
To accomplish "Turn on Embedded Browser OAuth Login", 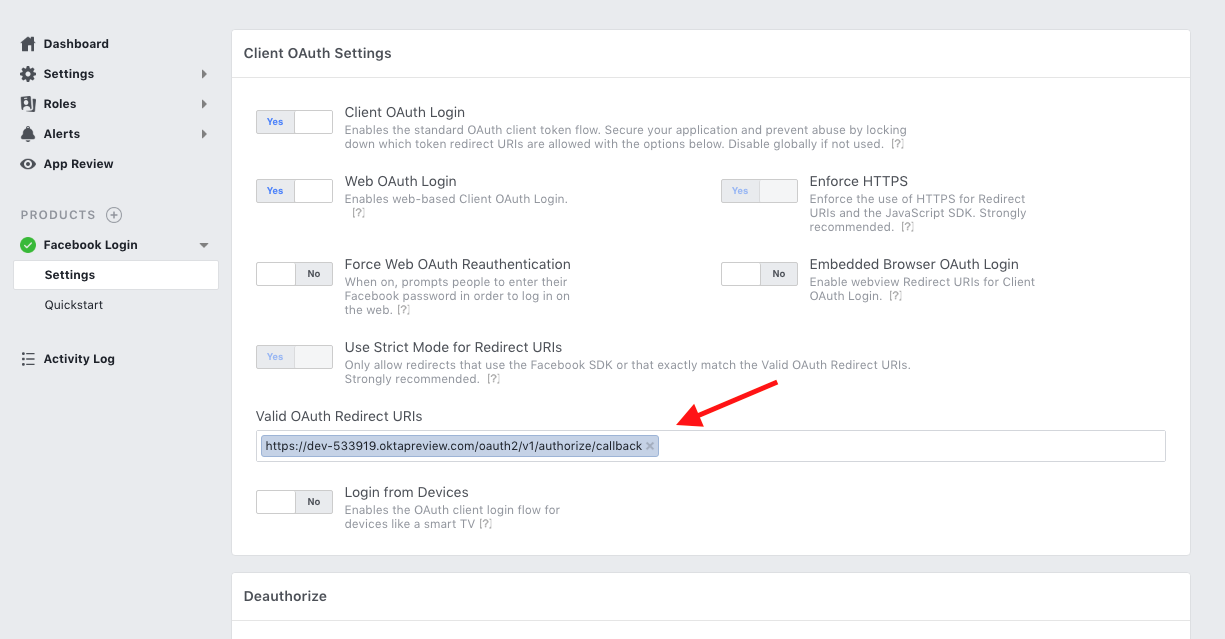I will 759,274.
